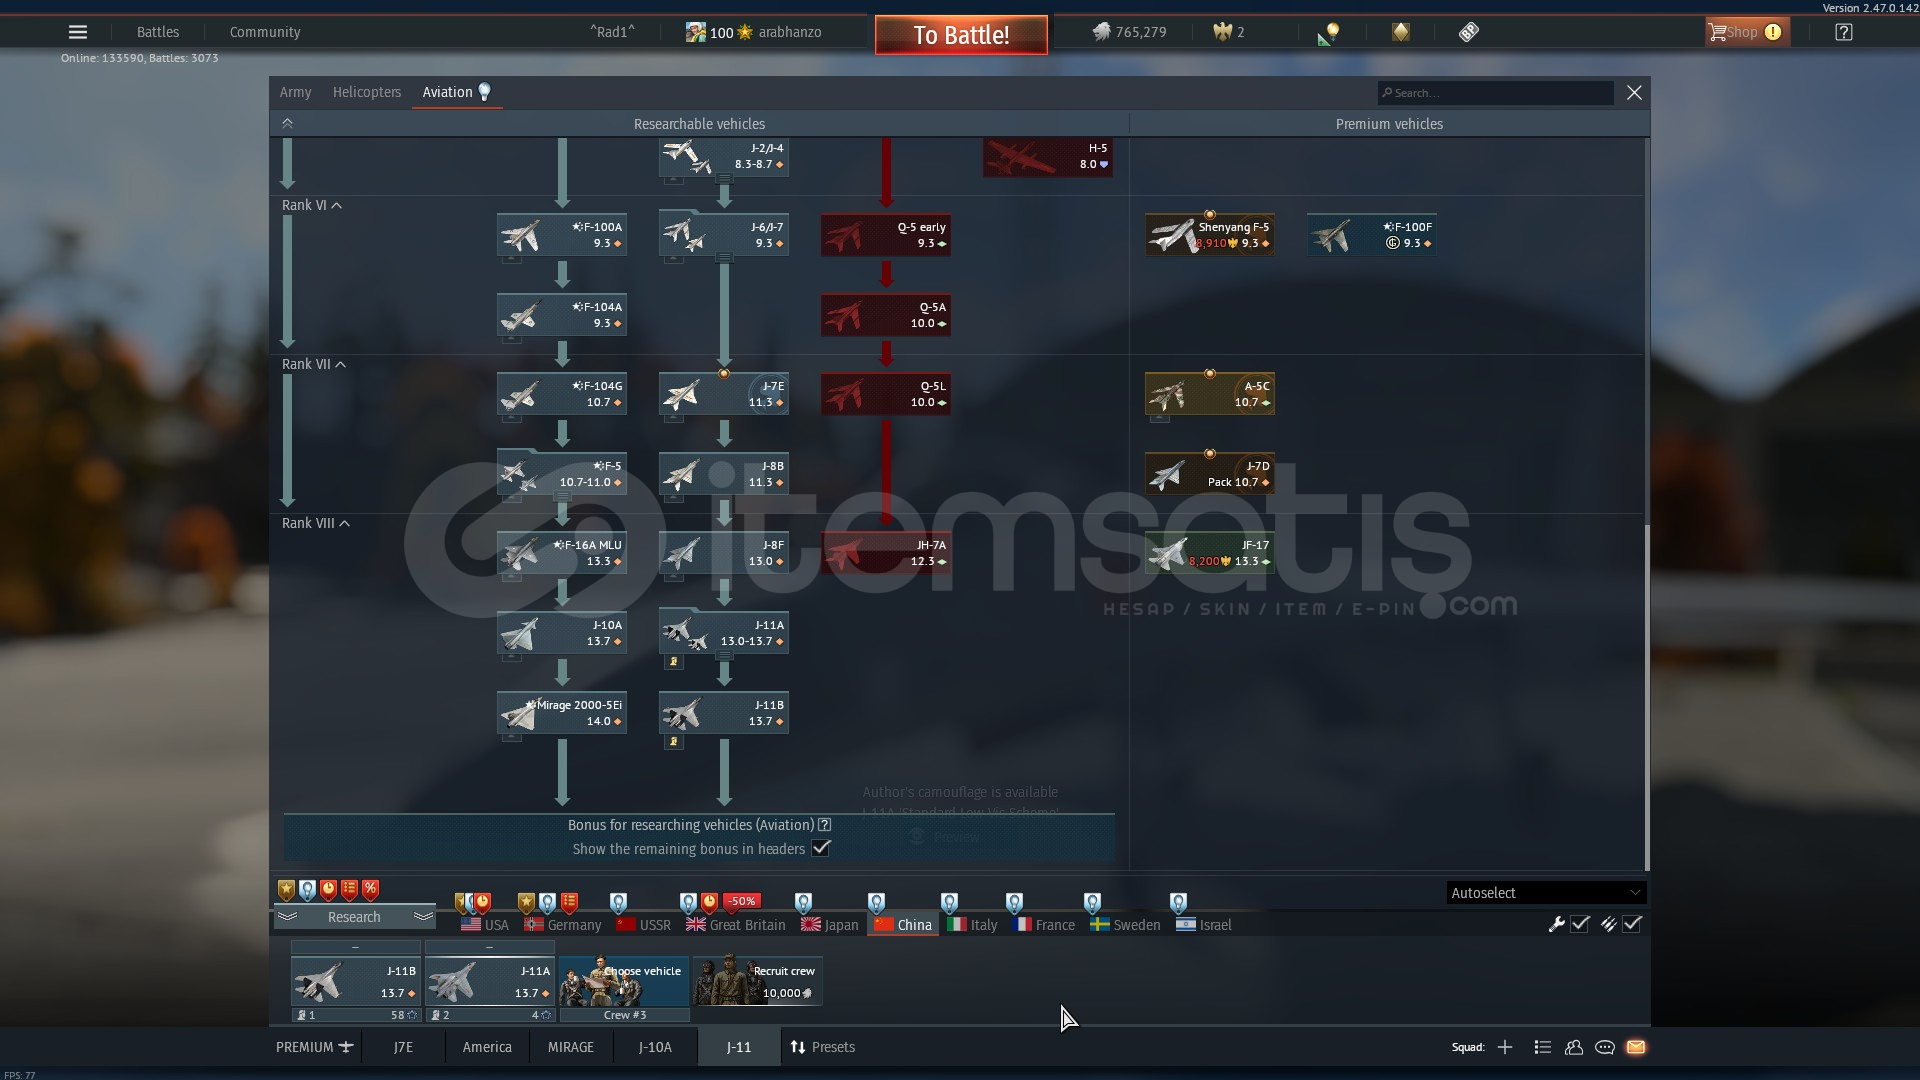
Task: Open the Community menu
Action: [x=265, y=32]
